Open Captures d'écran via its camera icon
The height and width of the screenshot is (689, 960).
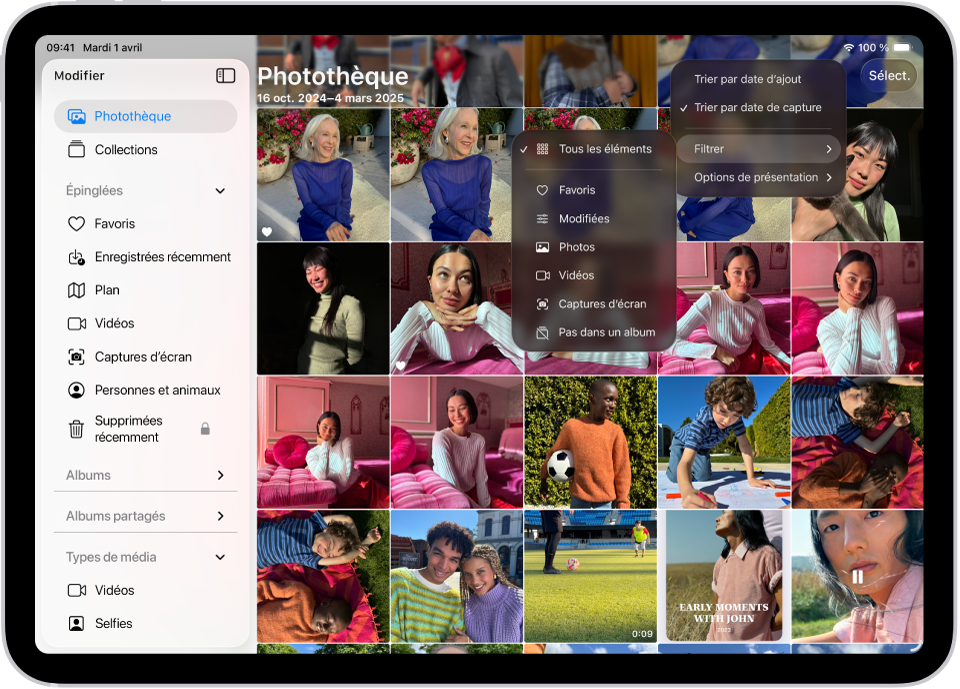[x=76, y=356]
